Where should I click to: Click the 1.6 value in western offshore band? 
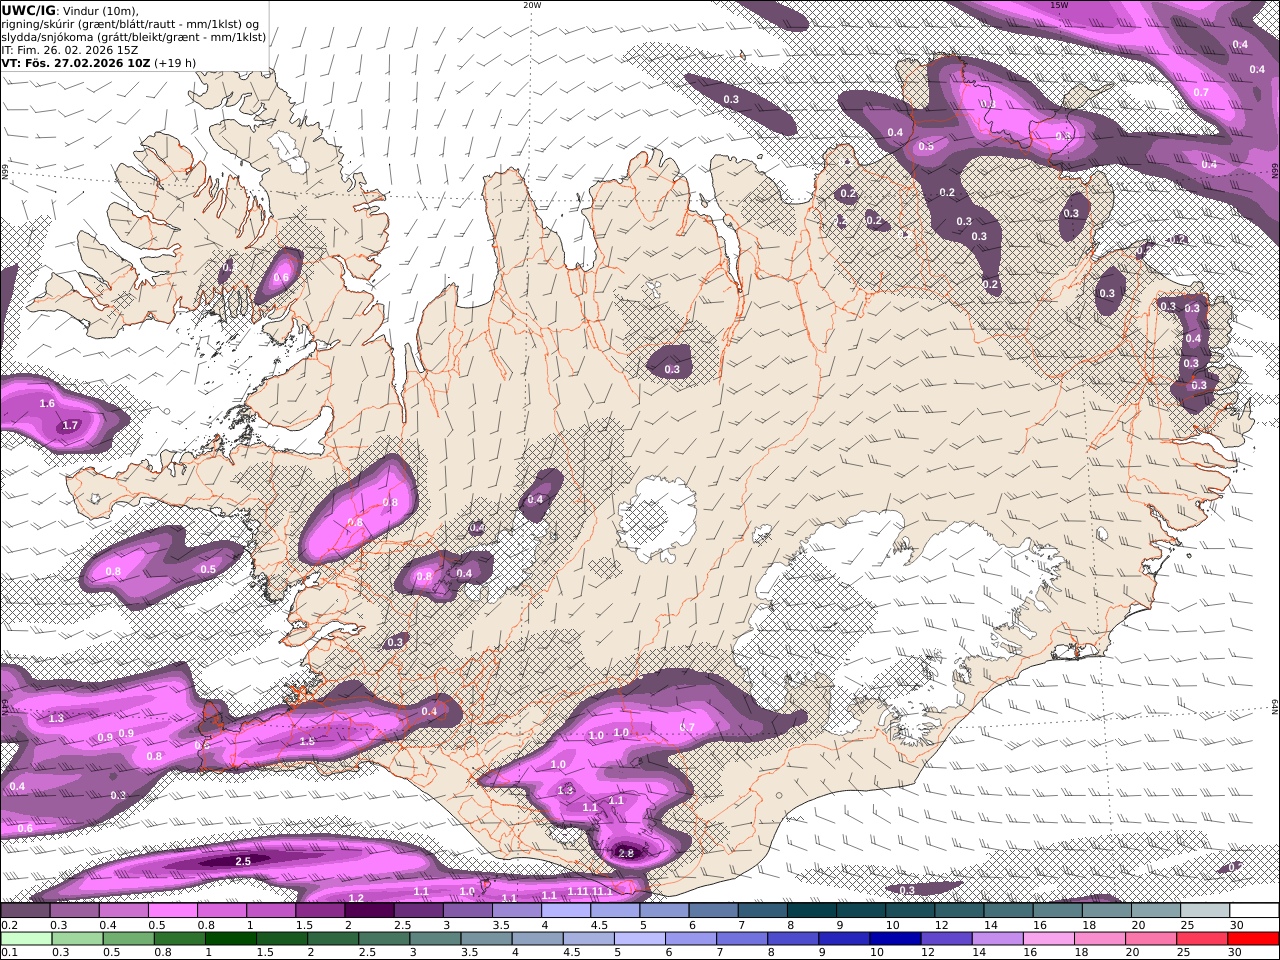point(47,404)
